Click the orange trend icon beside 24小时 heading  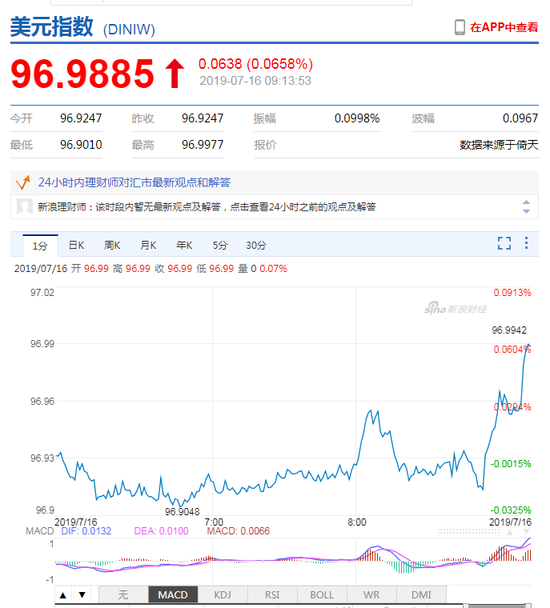click(x=23, y=183)
